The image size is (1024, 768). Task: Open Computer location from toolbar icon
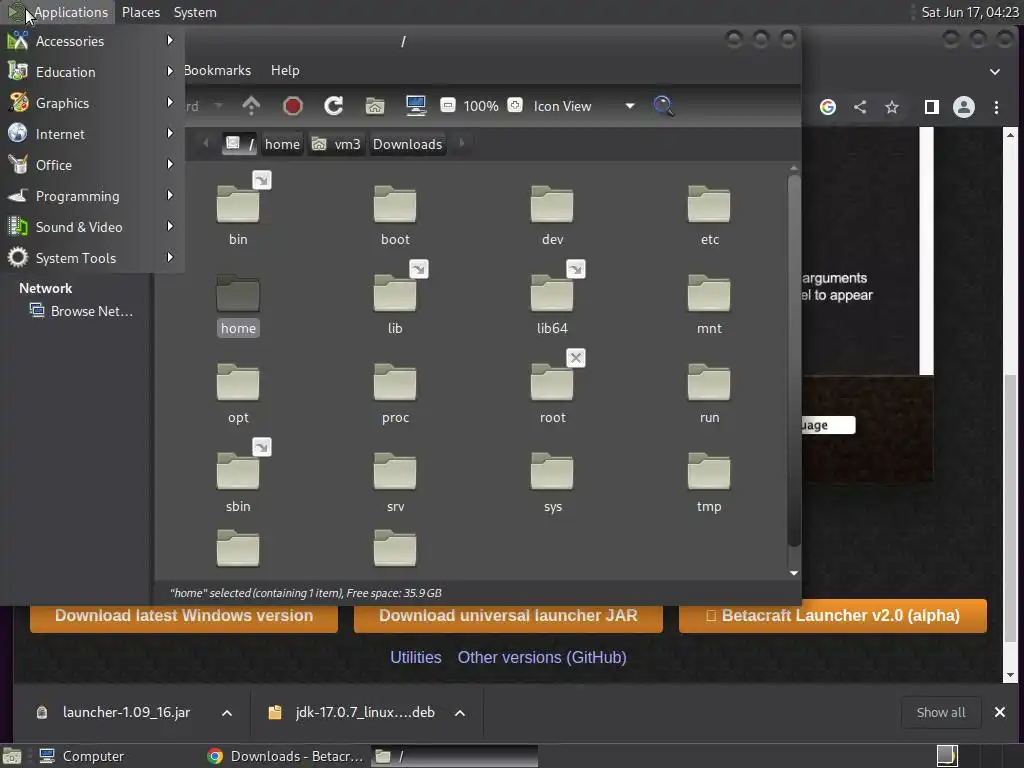pyautogui.click(x=416, y=106)
